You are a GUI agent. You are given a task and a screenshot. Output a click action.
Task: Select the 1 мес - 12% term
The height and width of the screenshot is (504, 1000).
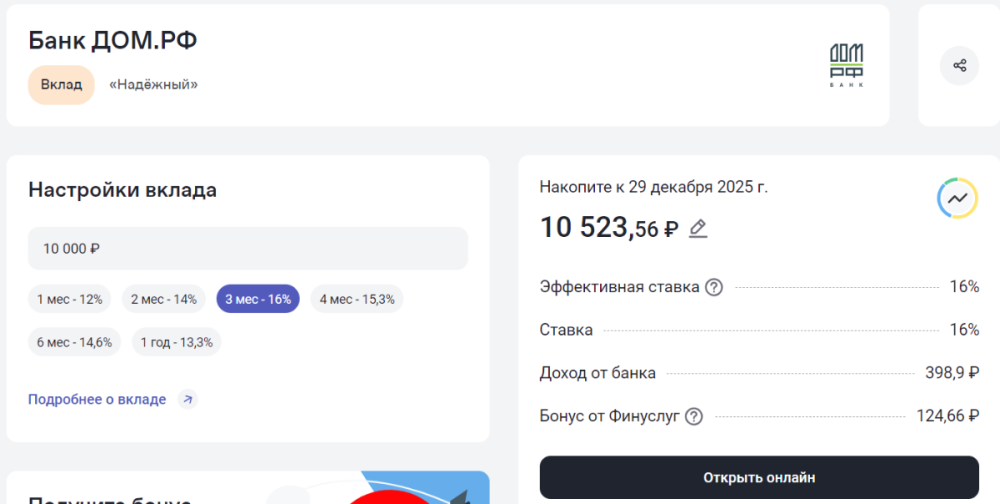point(70,299)
